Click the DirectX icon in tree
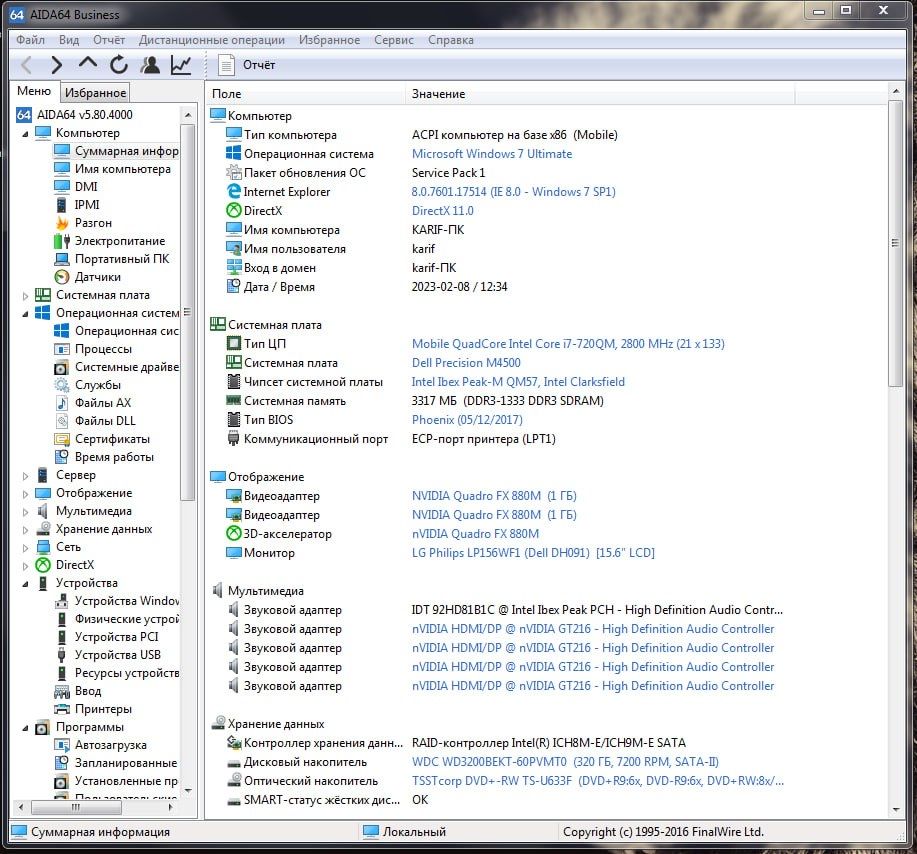Viewport: 917px width, 854px height. pos(43,564)
